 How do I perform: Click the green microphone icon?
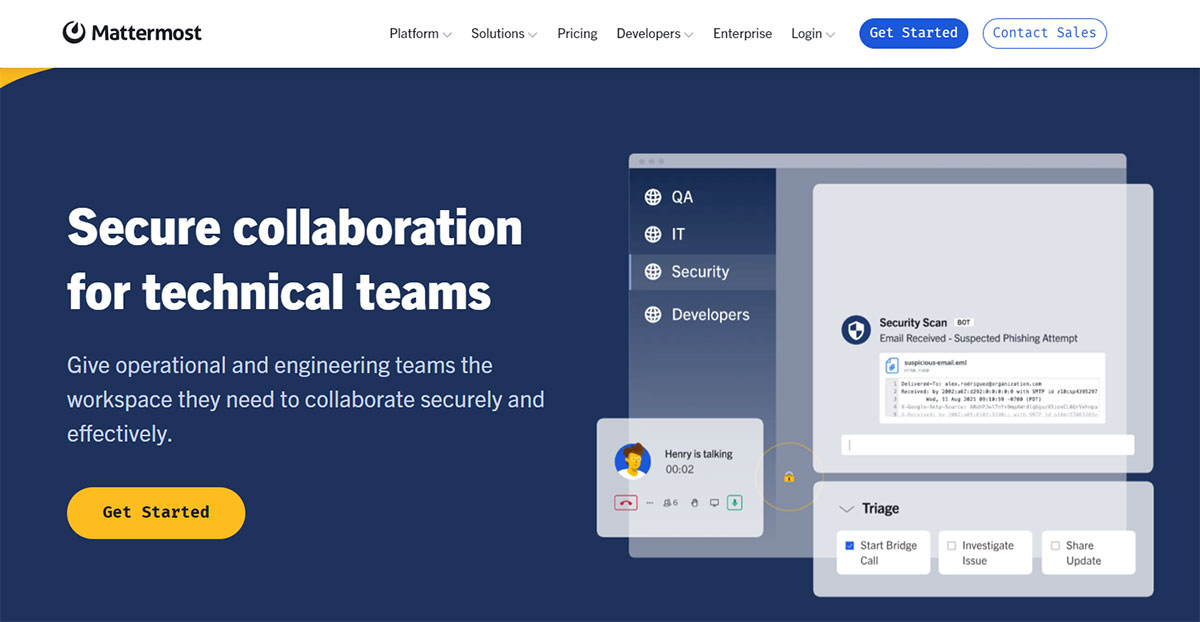[x=735, y=502]
